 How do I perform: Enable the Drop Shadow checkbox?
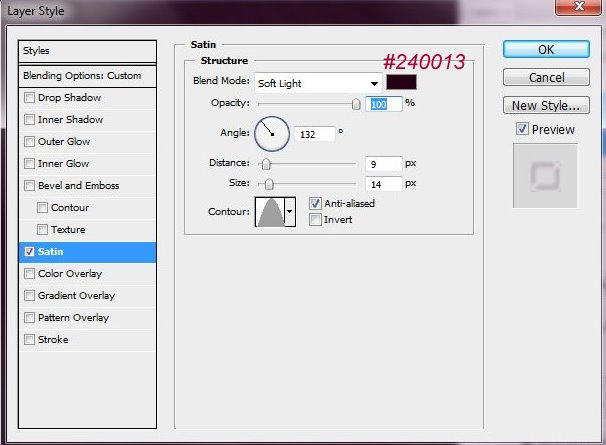29,98
